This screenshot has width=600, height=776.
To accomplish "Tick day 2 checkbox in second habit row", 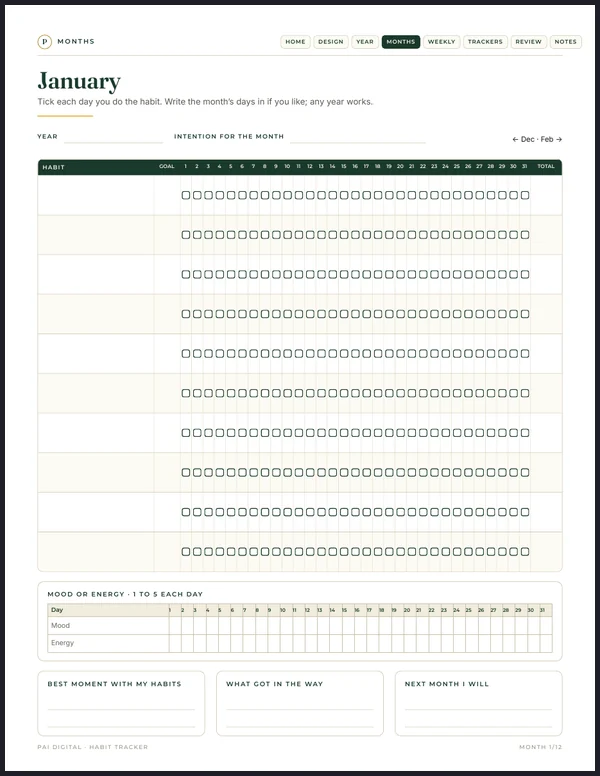I will click(x=197, y=235).
